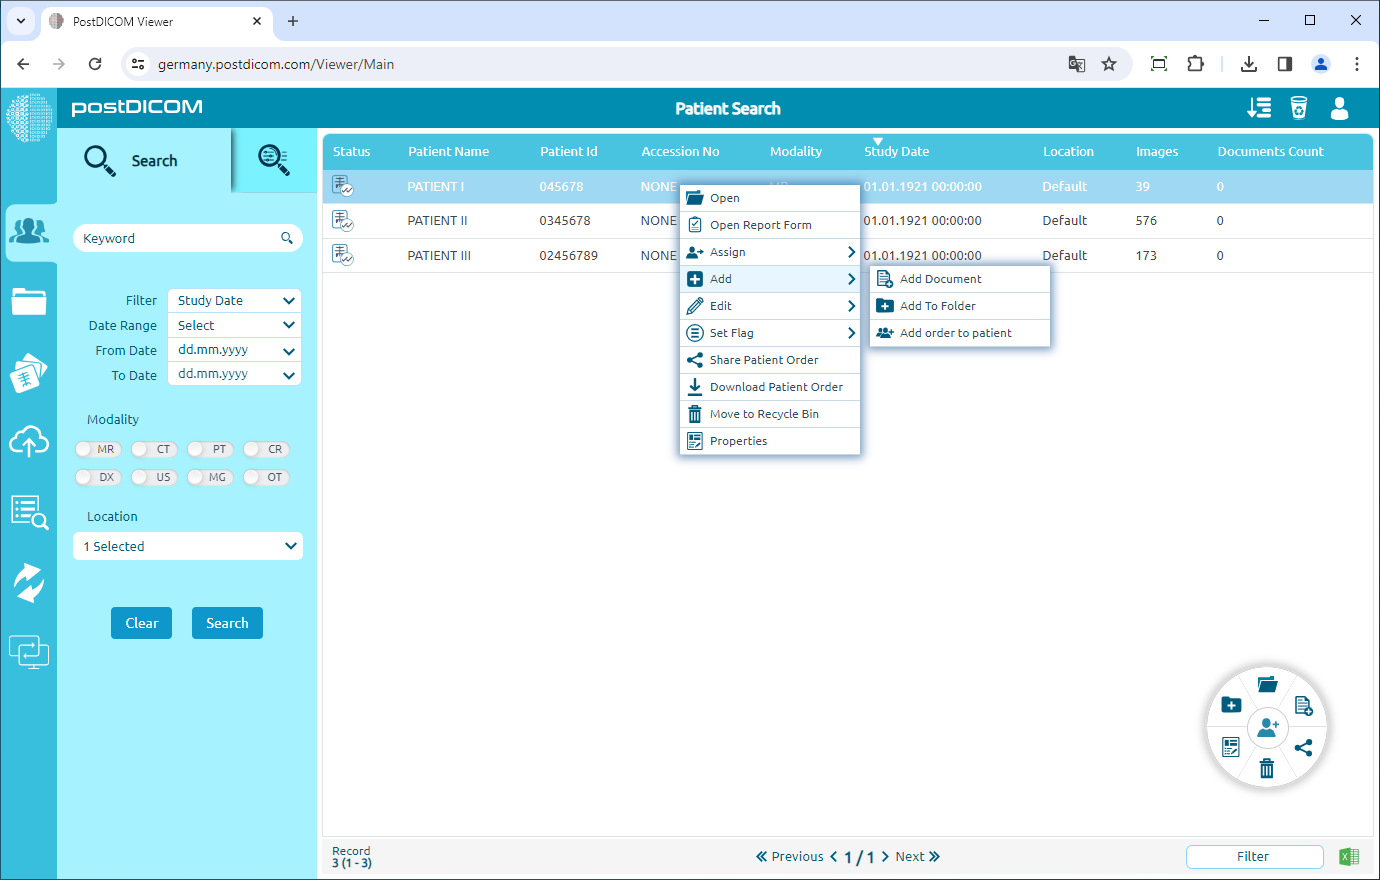Toggle the MR modality filter

coord(97,449)
